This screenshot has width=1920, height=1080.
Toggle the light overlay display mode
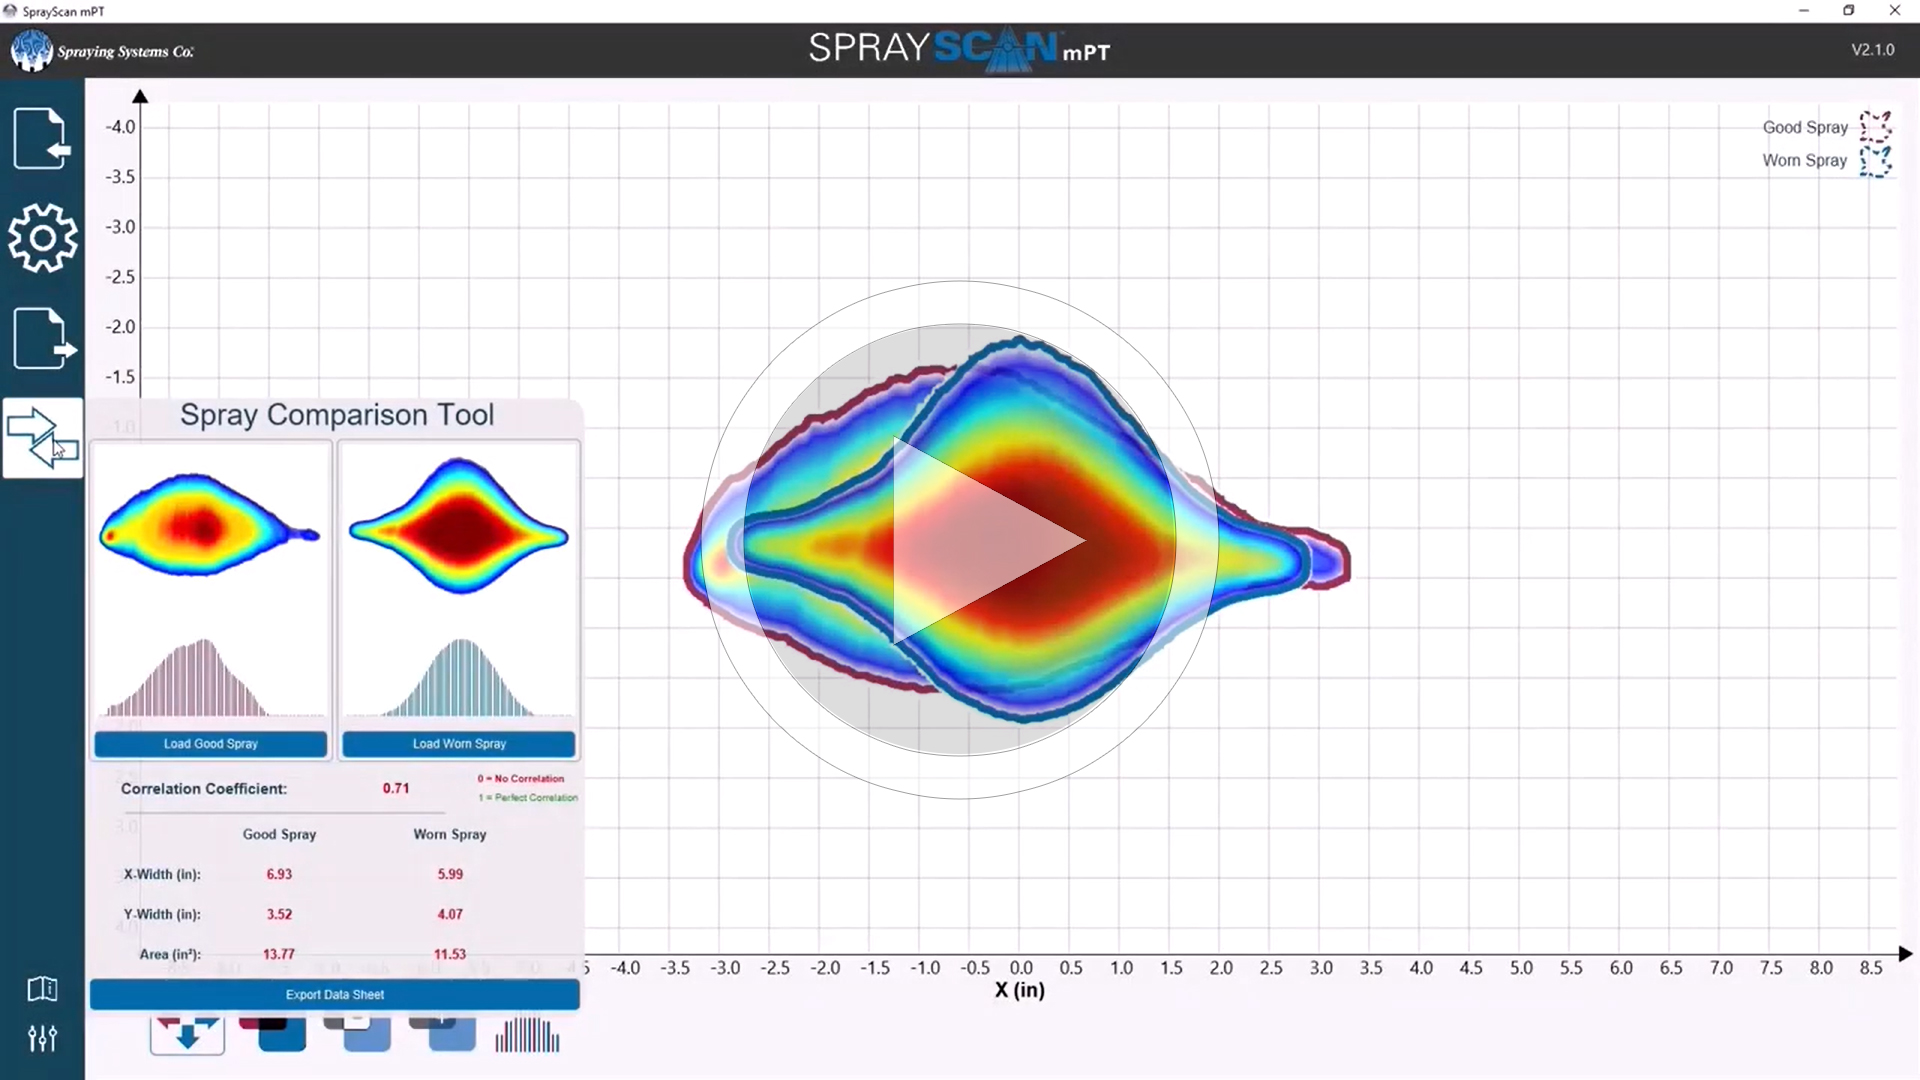coord(358,1035)
